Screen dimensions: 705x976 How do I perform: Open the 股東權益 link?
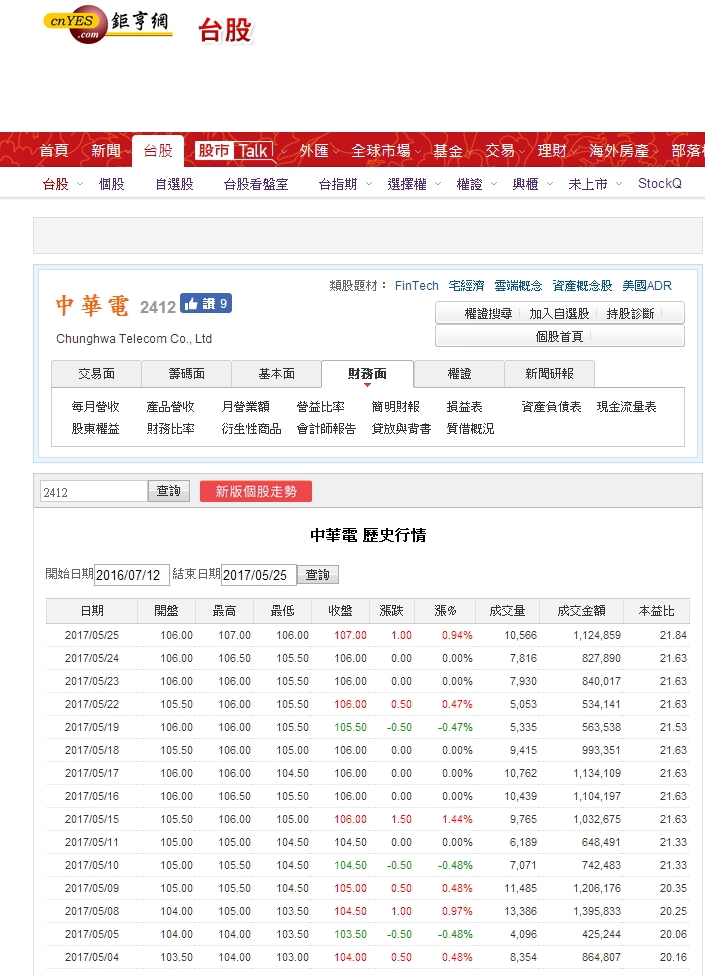coord(95,428)
